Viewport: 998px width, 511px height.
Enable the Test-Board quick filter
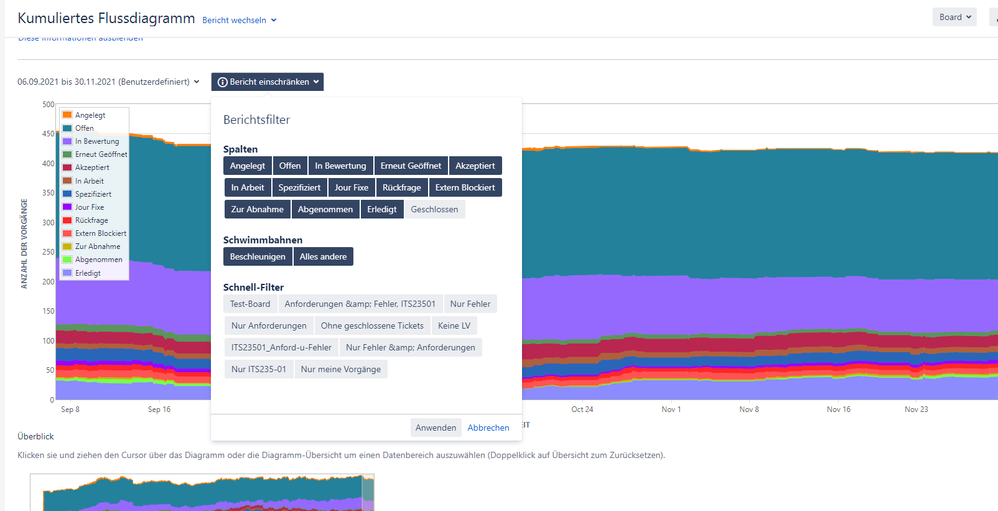250,304
